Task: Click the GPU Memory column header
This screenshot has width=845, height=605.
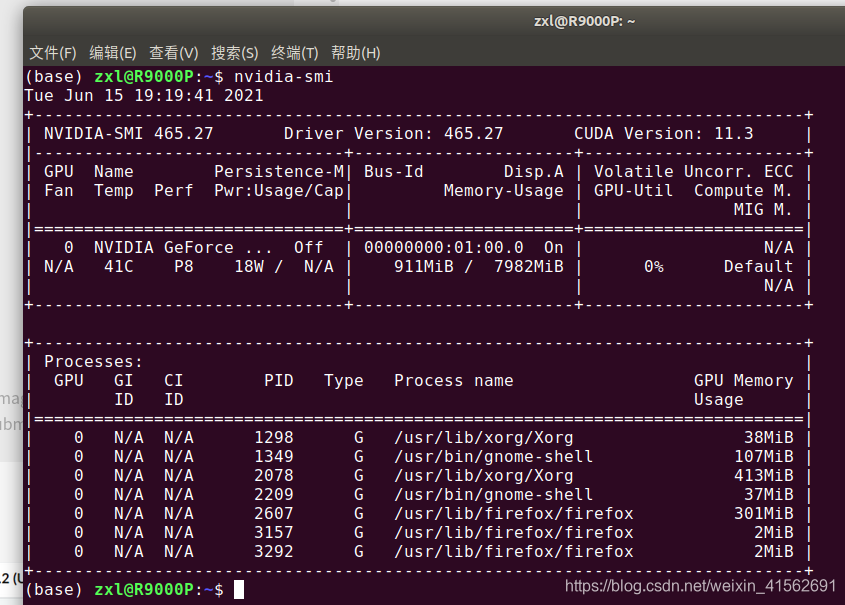Action: tap(743, 381)
